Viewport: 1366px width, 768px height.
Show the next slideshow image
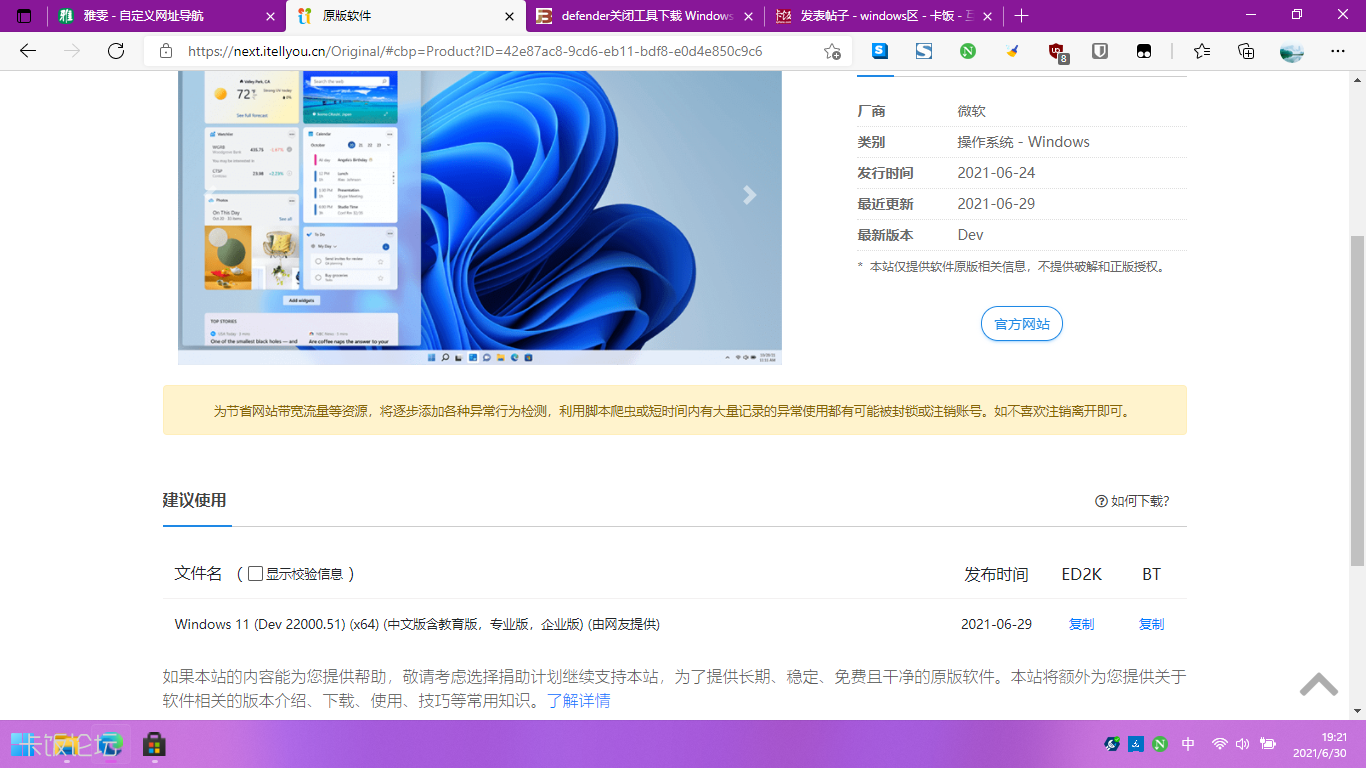(749, 196)
